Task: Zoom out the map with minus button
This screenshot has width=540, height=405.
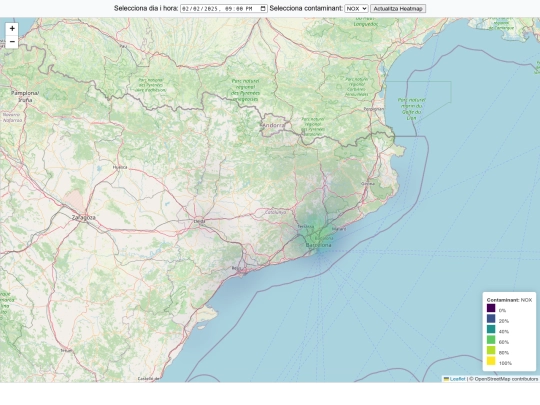Action: [12, 42]
